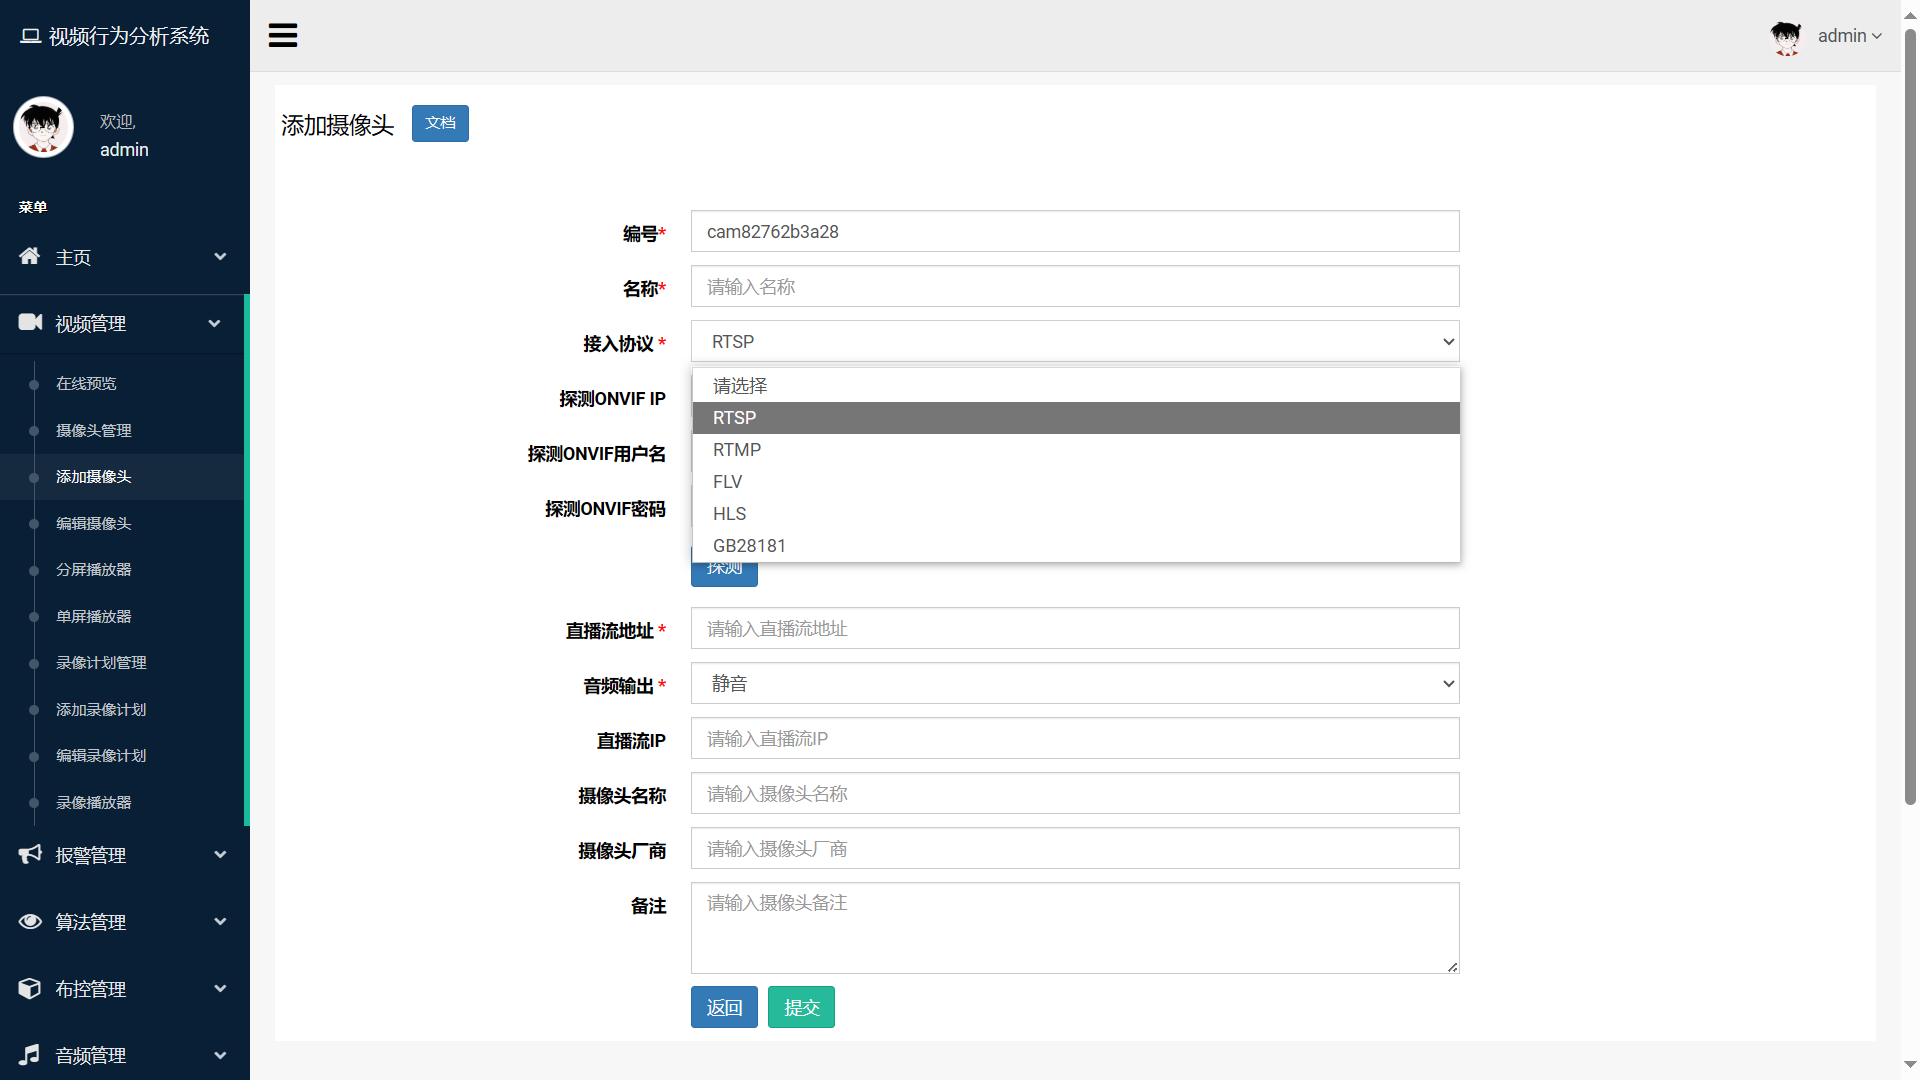Click the admin avatar in top bar

pos(1786,37)
